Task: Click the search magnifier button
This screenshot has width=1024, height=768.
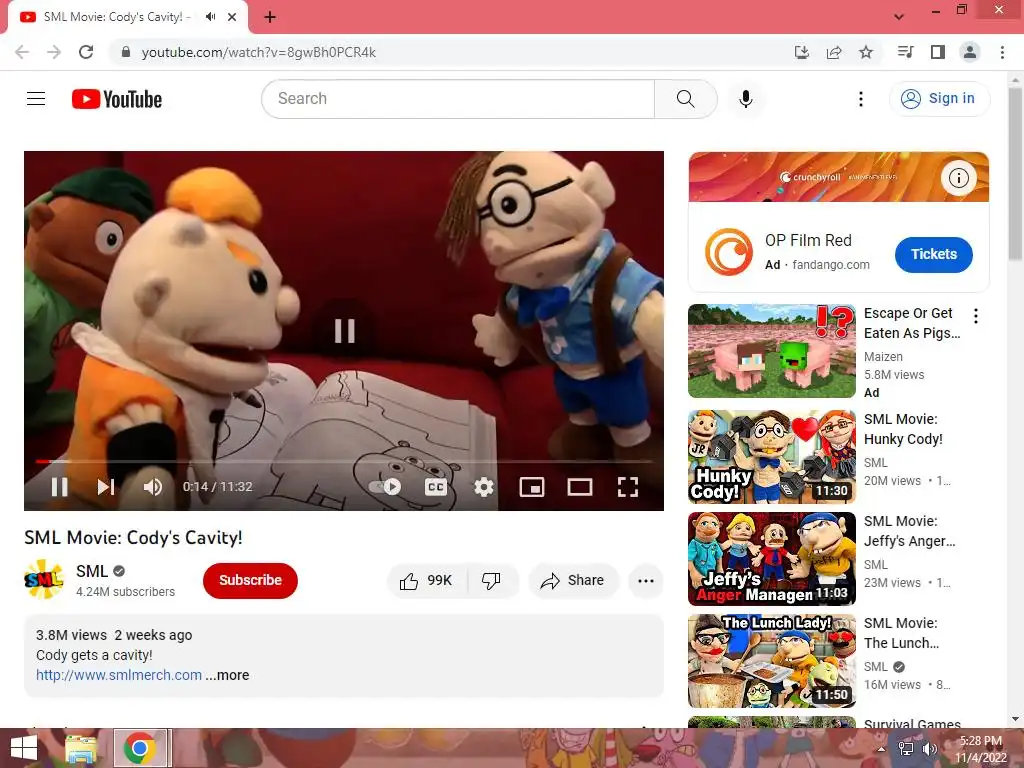Action: (685, 99)
